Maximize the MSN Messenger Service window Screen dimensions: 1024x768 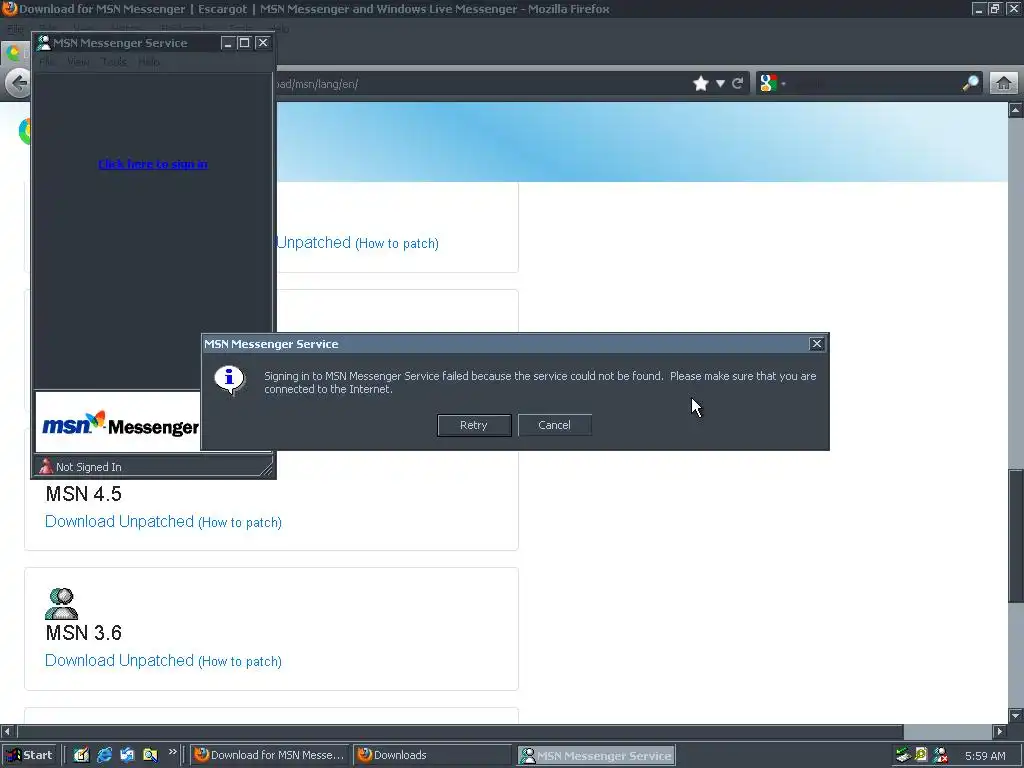coord(244,43)
